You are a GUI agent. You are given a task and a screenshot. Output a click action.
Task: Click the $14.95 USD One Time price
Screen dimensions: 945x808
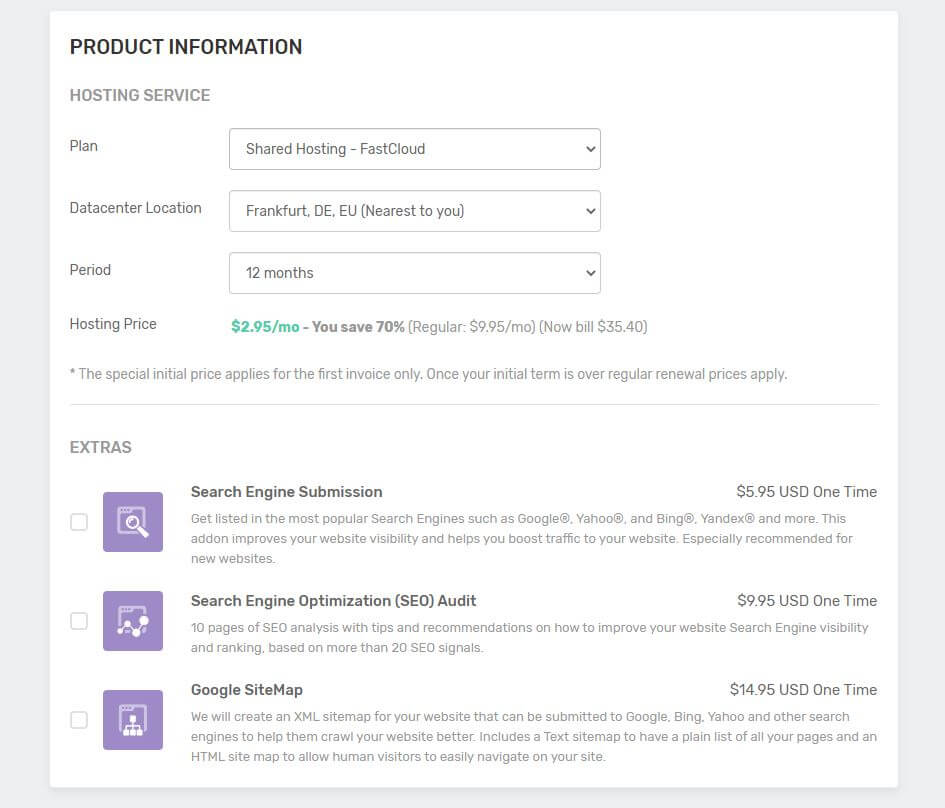[x=803, y=690]
